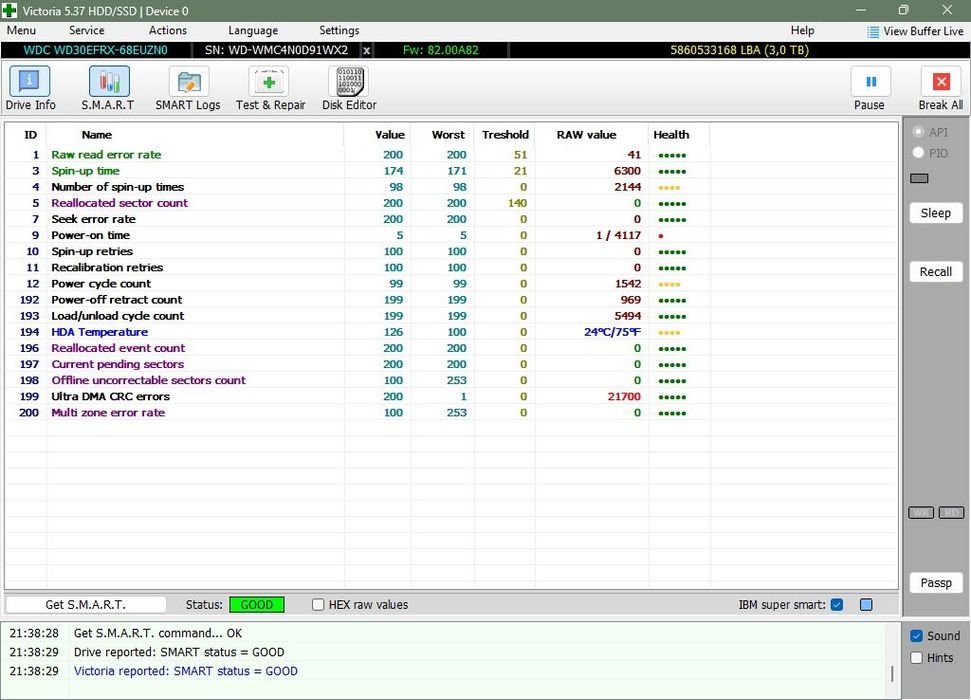
Task: Click yellow health dots for HDA Temperature
Action: (x=669, y=333)
